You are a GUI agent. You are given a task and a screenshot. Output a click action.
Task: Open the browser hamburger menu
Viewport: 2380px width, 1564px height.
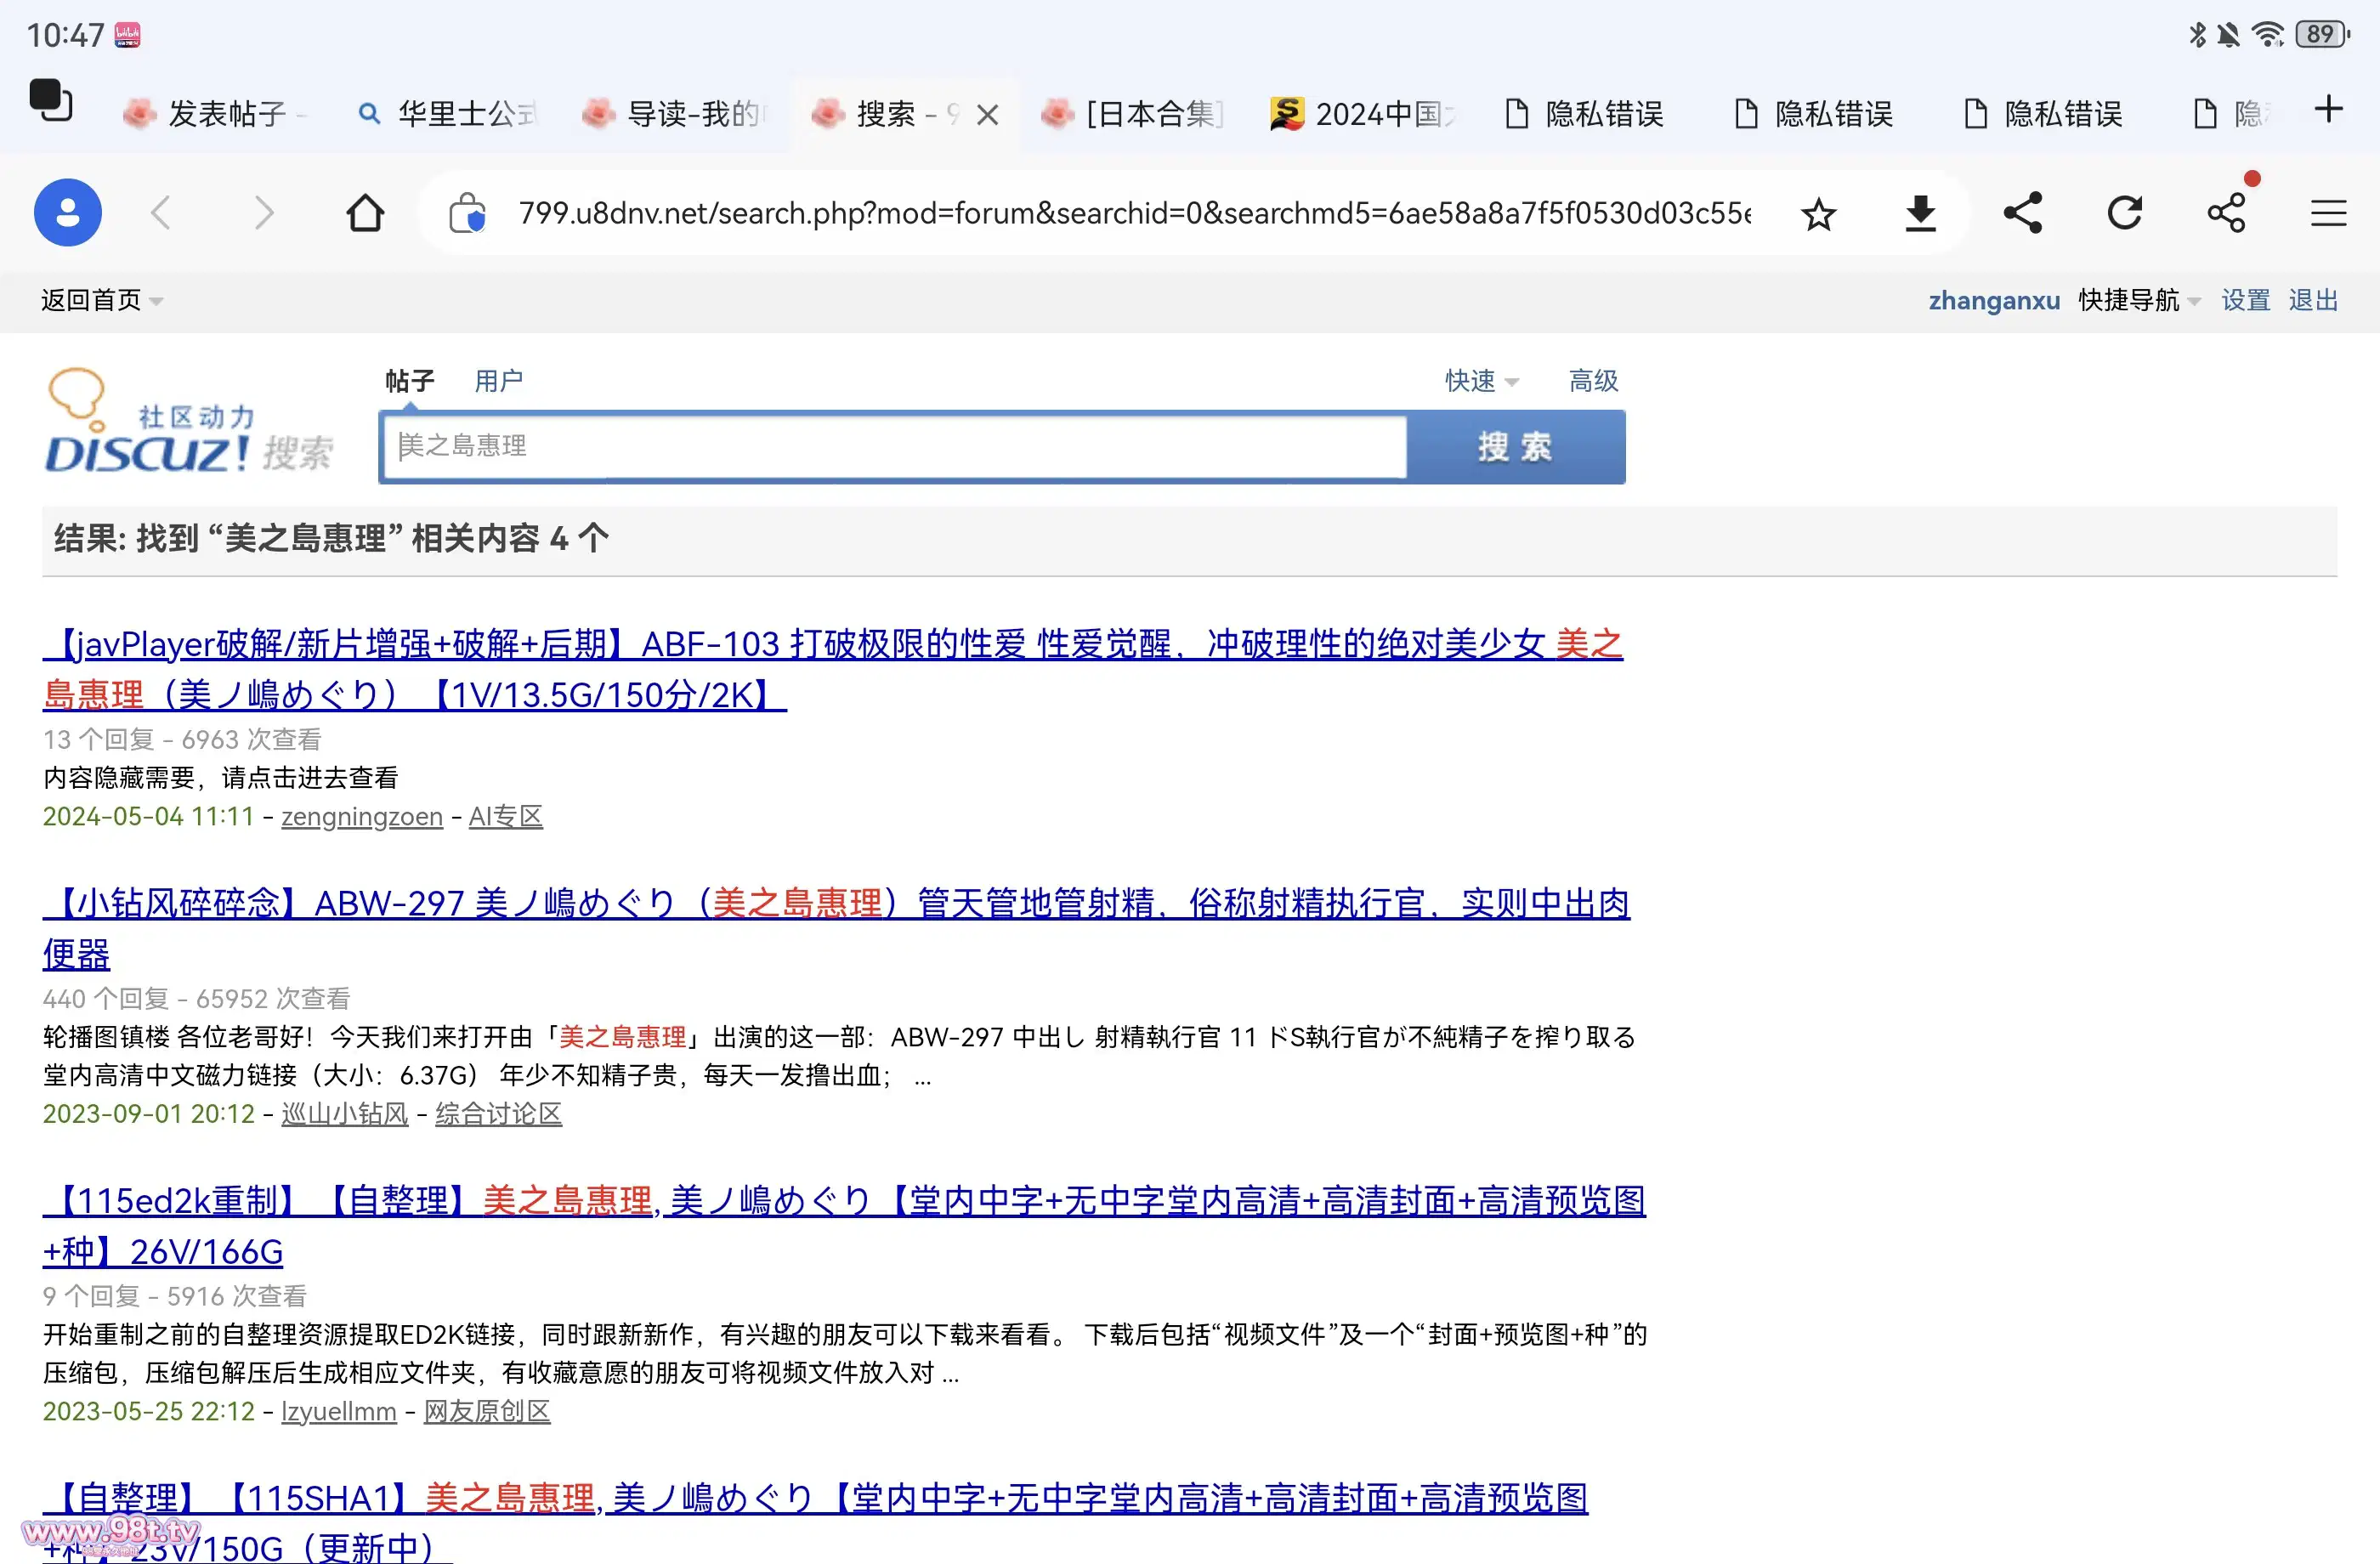coord(2329,213)
